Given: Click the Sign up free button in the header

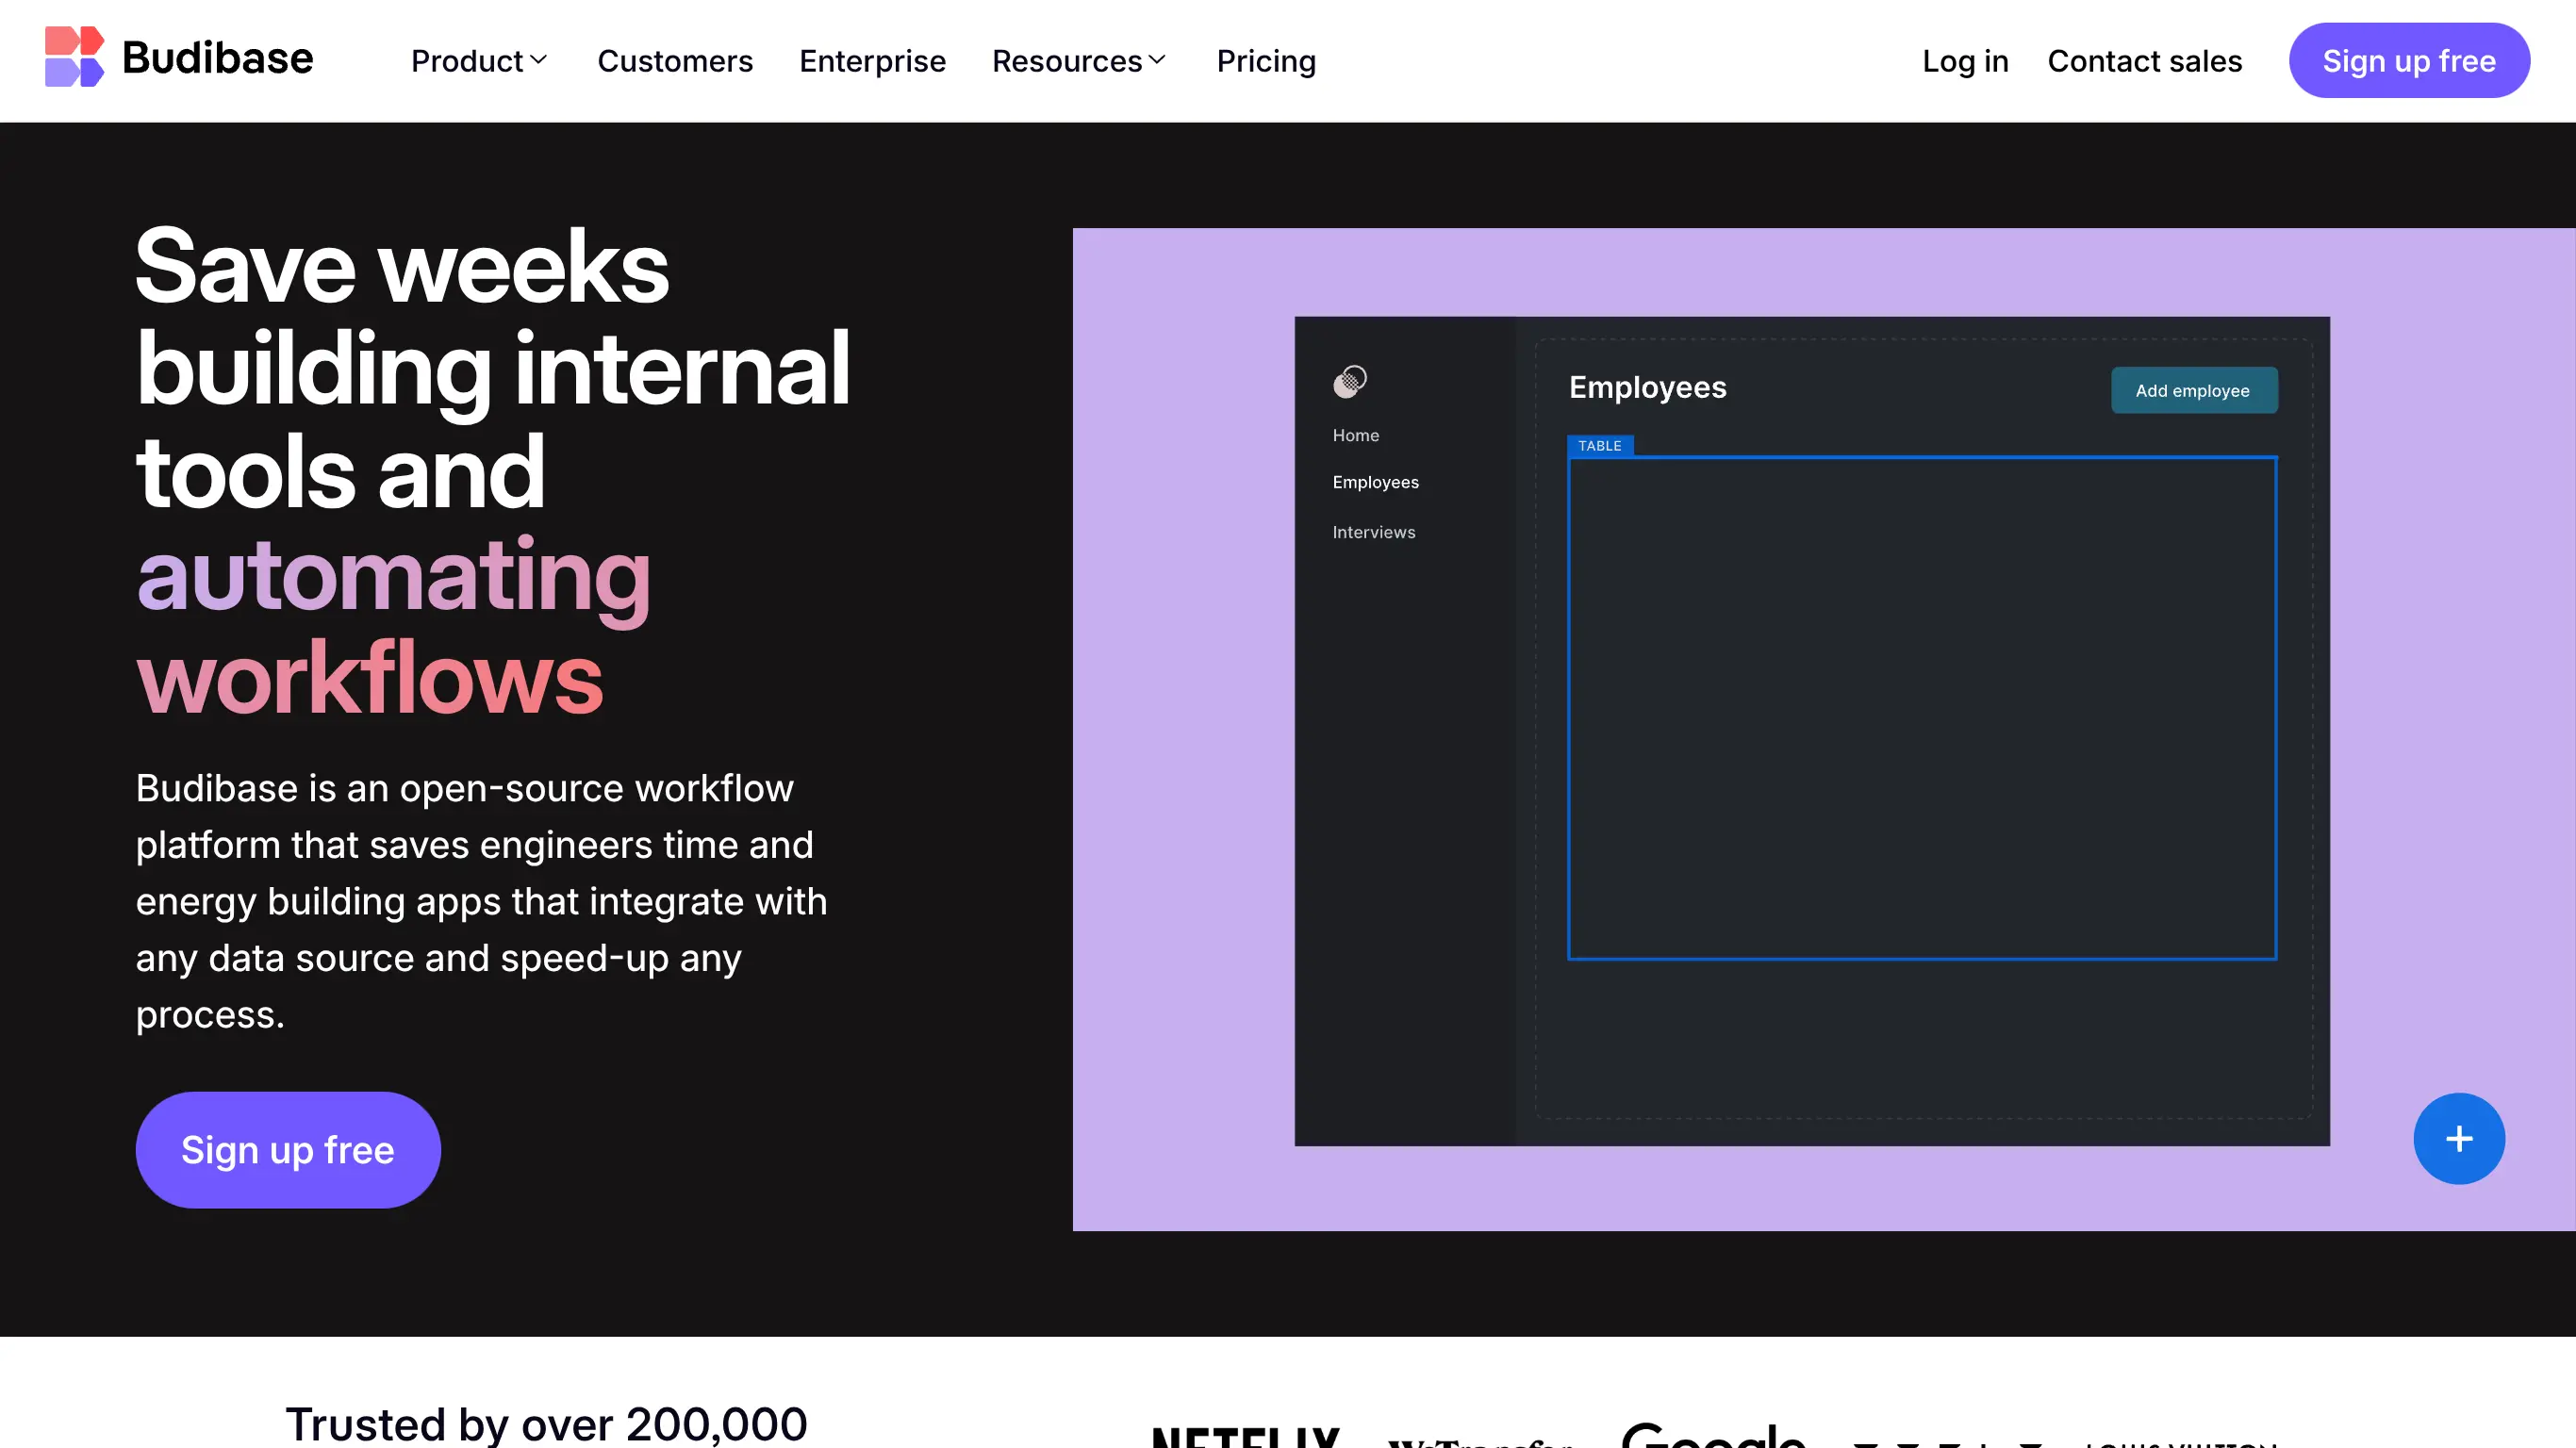Looking at the screenshot, I should click(x=2410, y=60).
